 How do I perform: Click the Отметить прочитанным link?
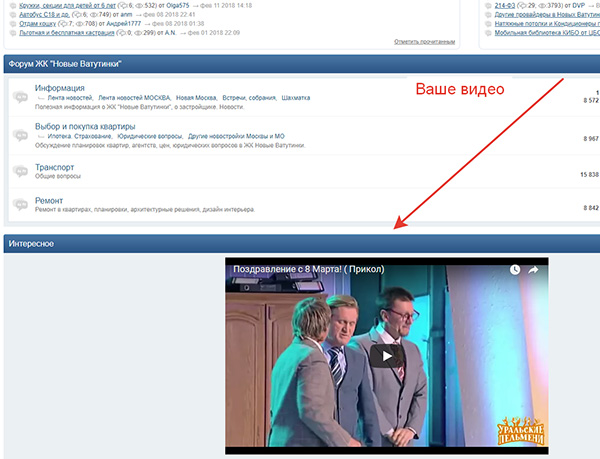[x=424, y=42]
